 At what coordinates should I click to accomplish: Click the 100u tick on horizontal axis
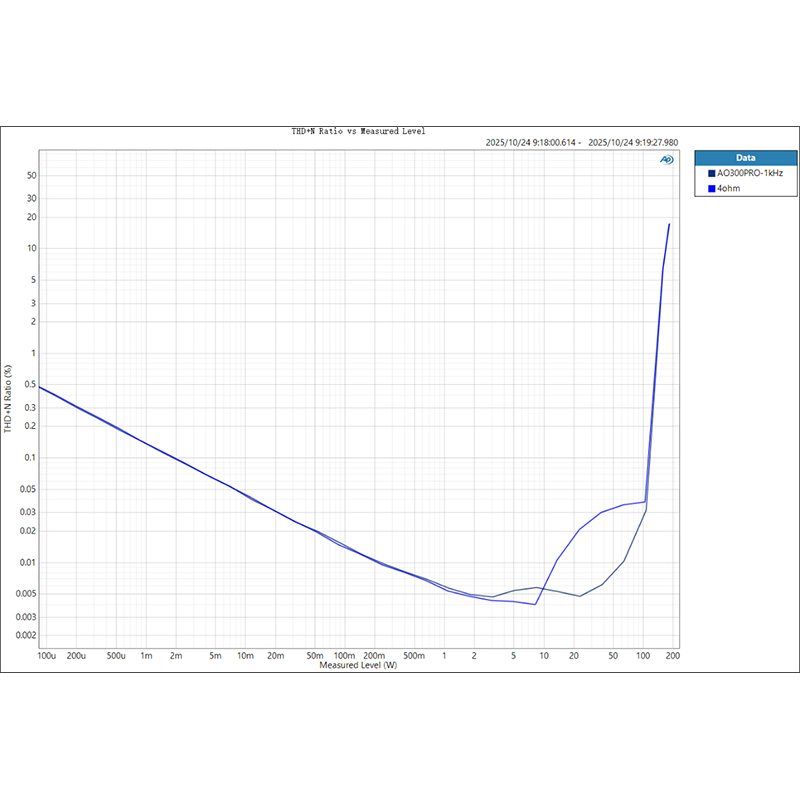(46, 656)
